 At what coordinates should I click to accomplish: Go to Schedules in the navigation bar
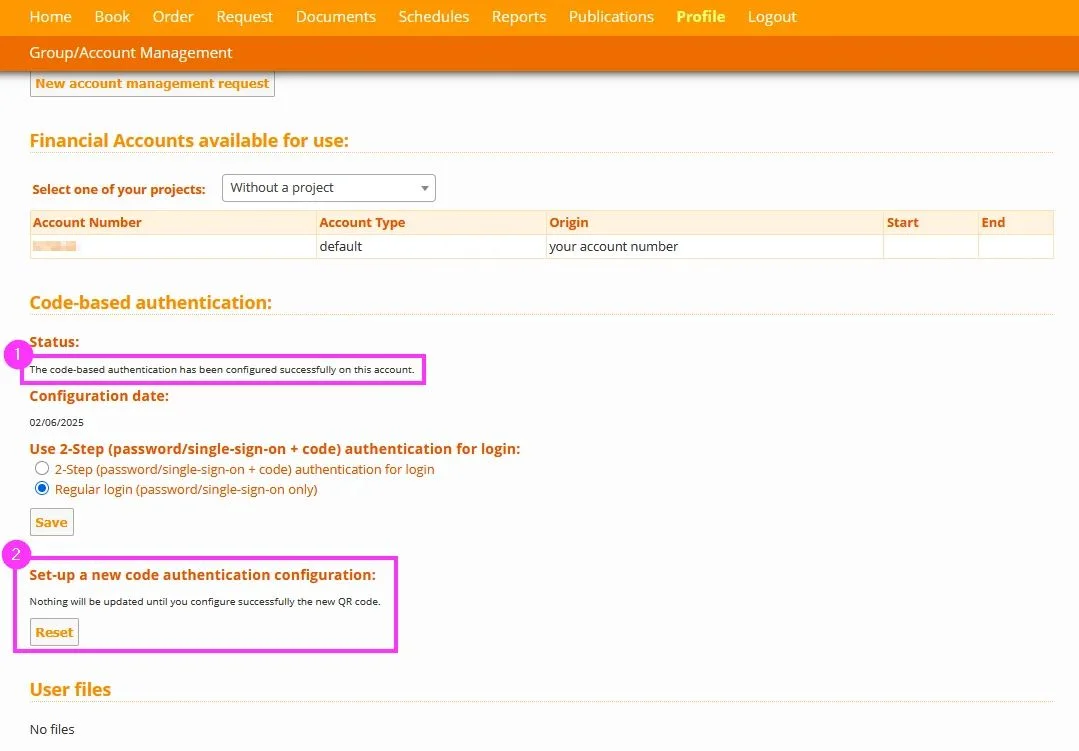click(434, 17)
